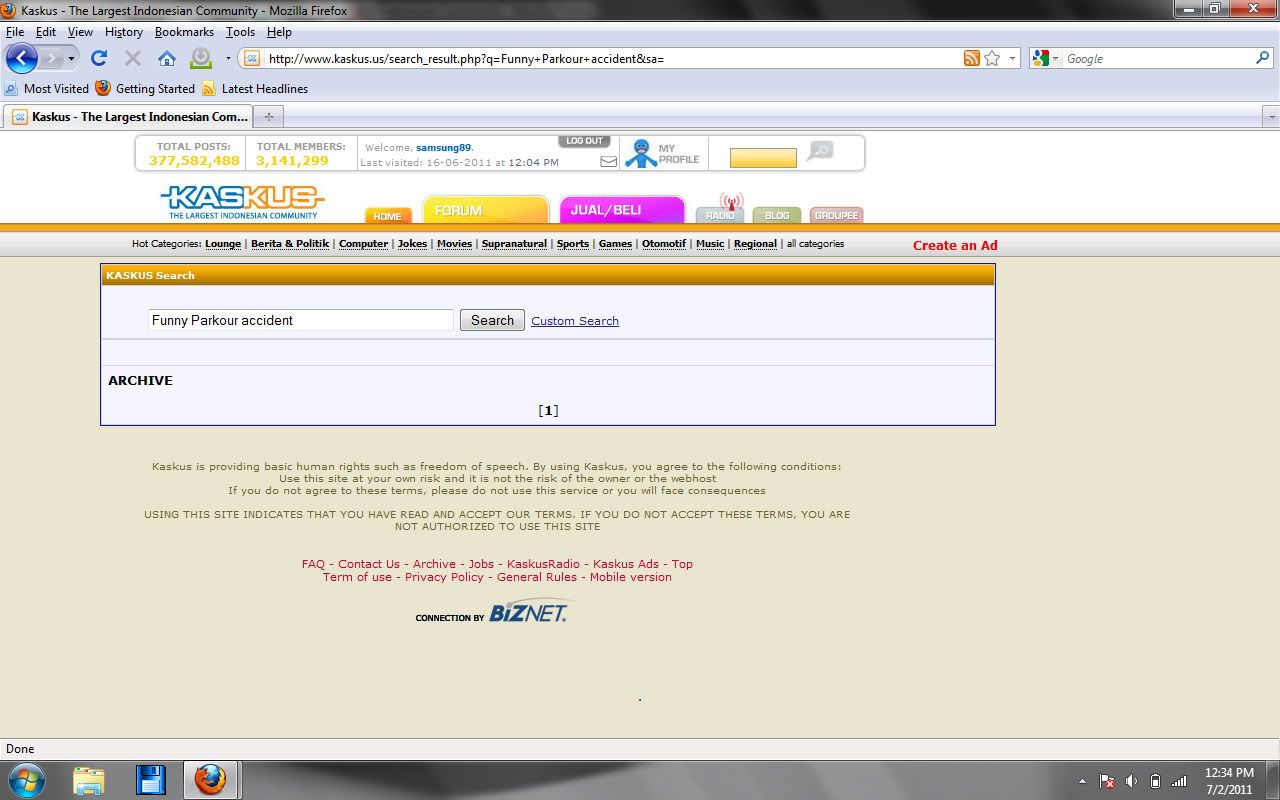Click the Funny Parkour accident search field
Viewport: 1280px width, 800px height.
click(301, 320)
